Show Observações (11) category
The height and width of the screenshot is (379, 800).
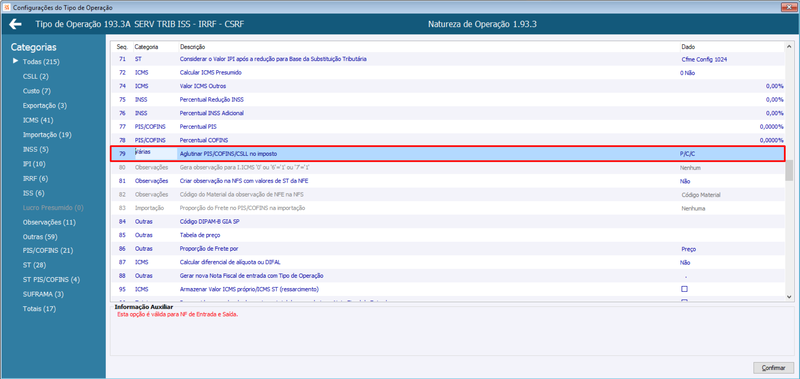coord(49,222)
